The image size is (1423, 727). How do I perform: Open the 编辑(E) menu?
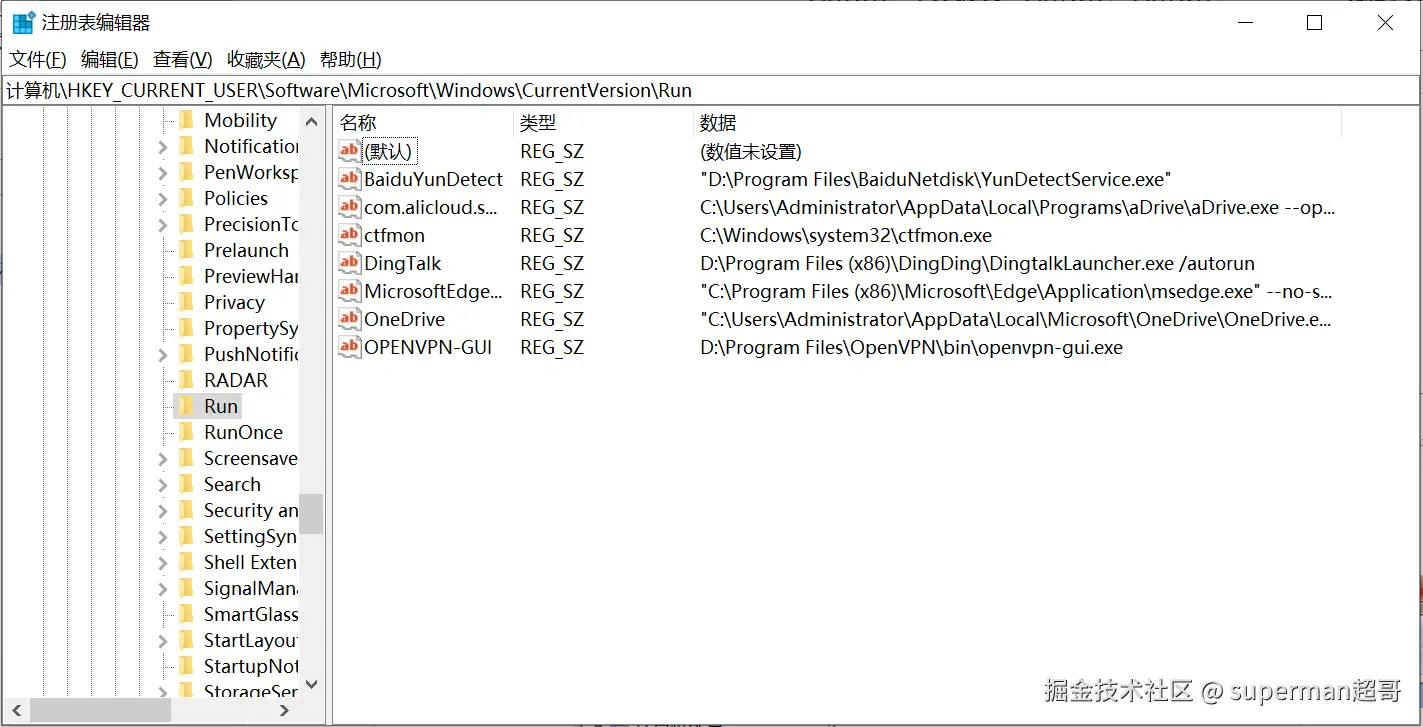tap(109, 59)
